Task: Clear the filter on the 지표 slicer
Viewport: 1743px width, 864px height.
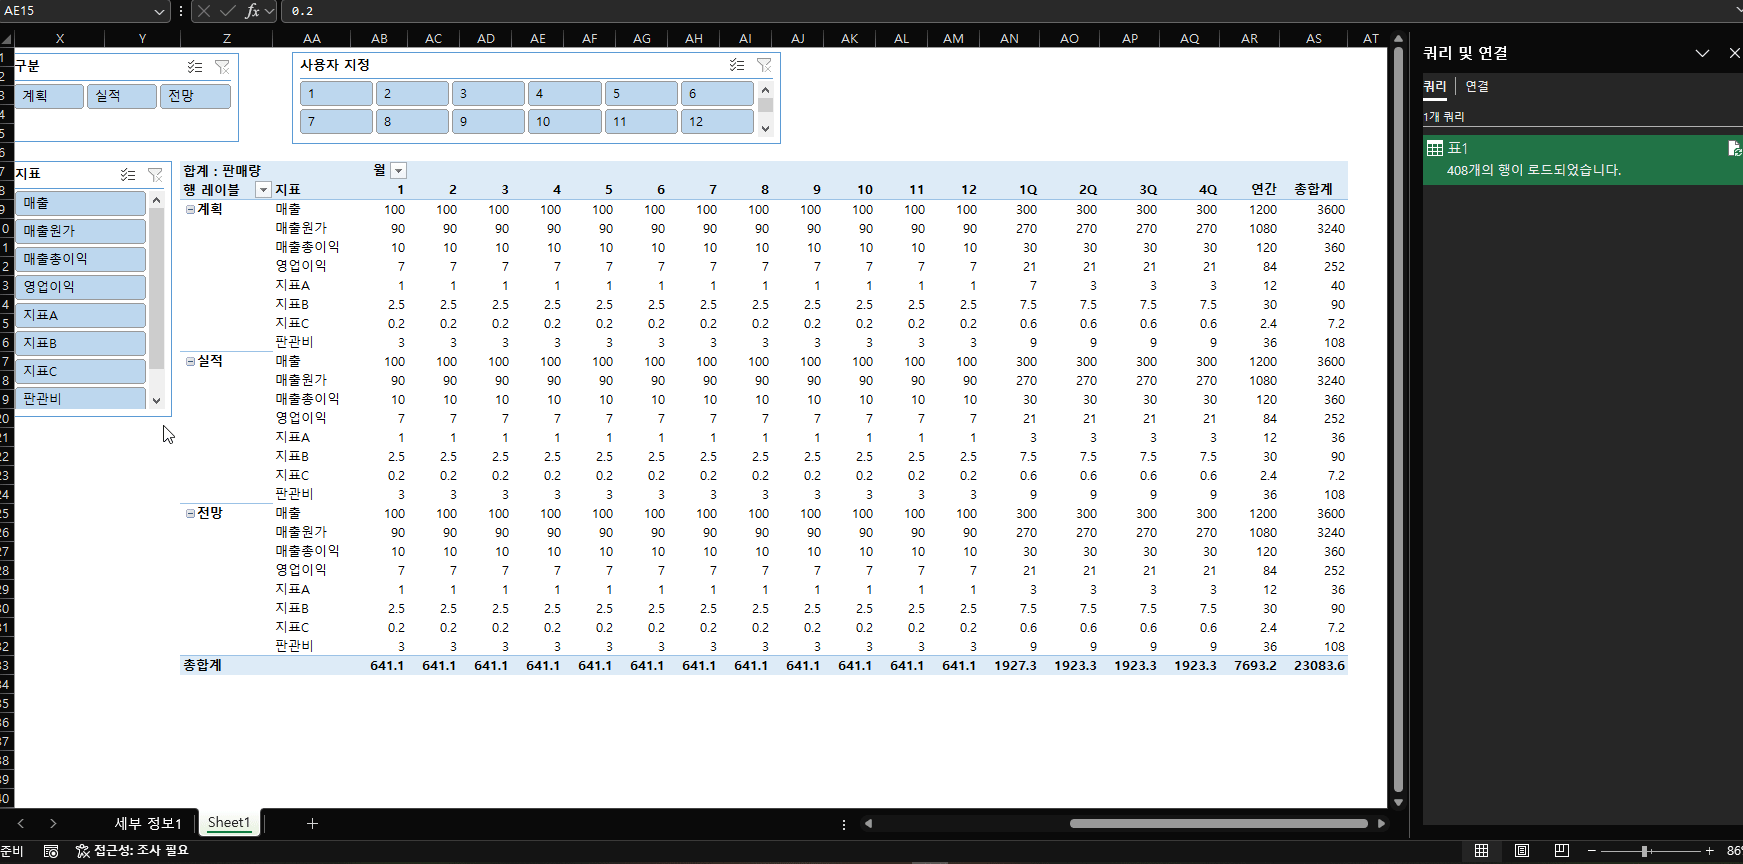Action: click(x=155, y=175)
